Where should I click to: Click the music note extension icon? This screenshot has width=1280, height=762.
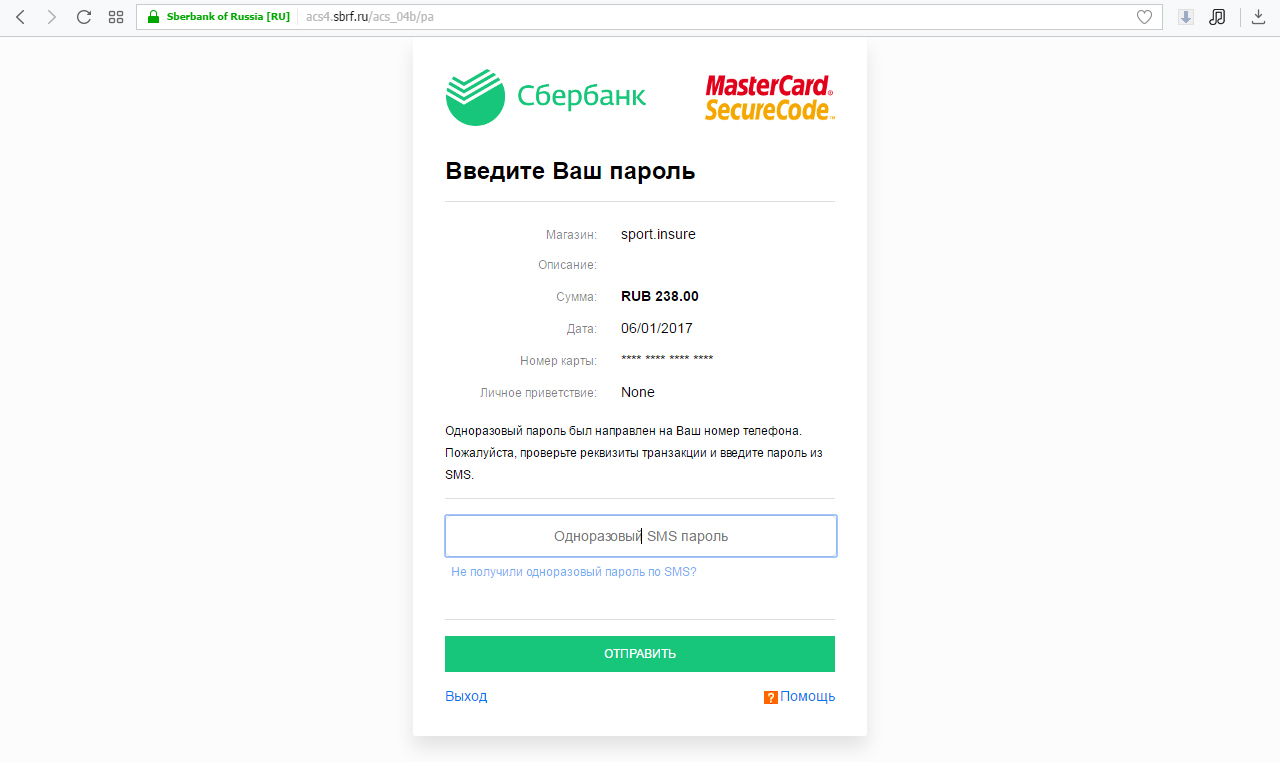point(1217,17)
